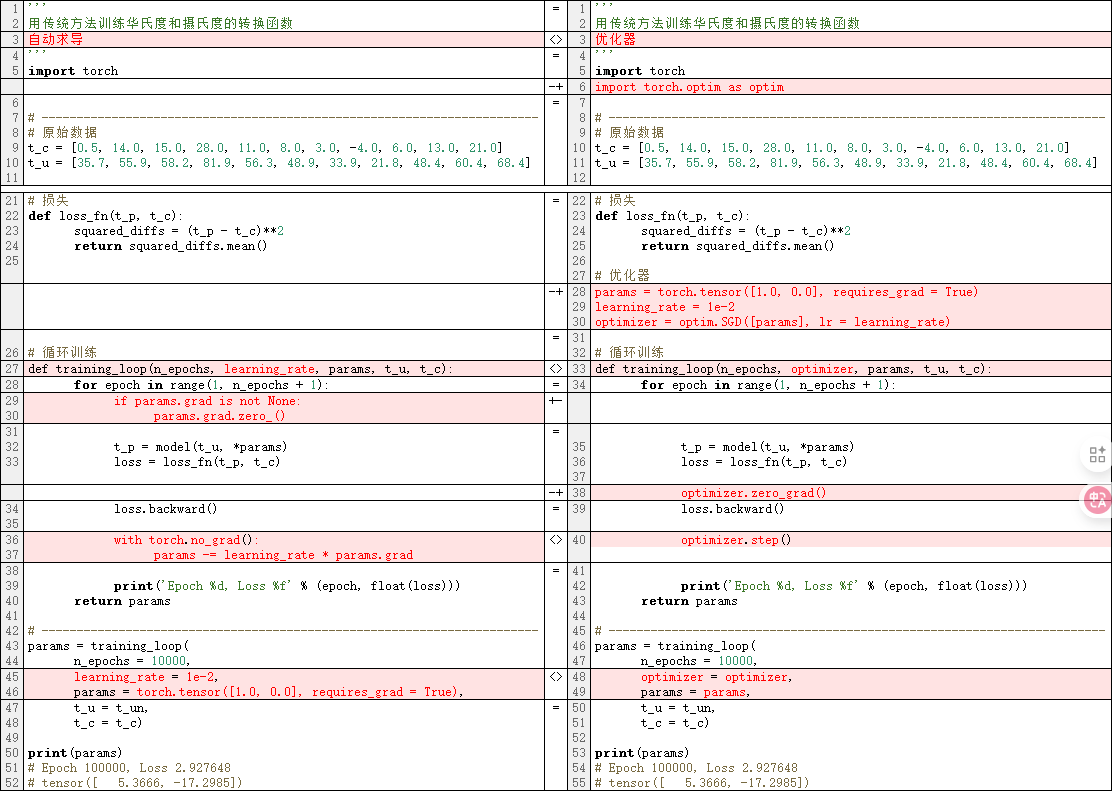This screenshot has width=1112, height=791.
Task: Click the line 'import torch.optim as optim'
Action: pos(689,87)
